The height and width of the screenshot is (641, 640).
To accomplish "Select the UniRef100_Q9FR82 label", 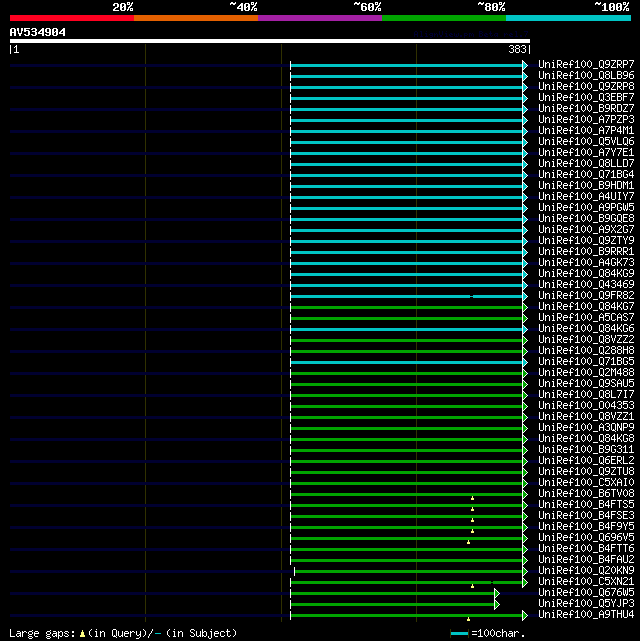I will tap(586, 296).
